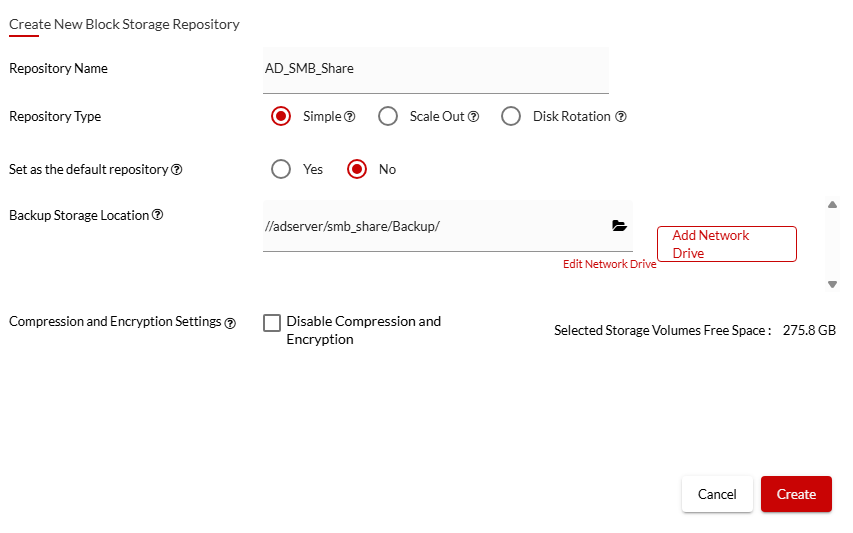Click help icon for default repository setting
The height and width of the screenshot is (533, 853).
pos(177,170)
